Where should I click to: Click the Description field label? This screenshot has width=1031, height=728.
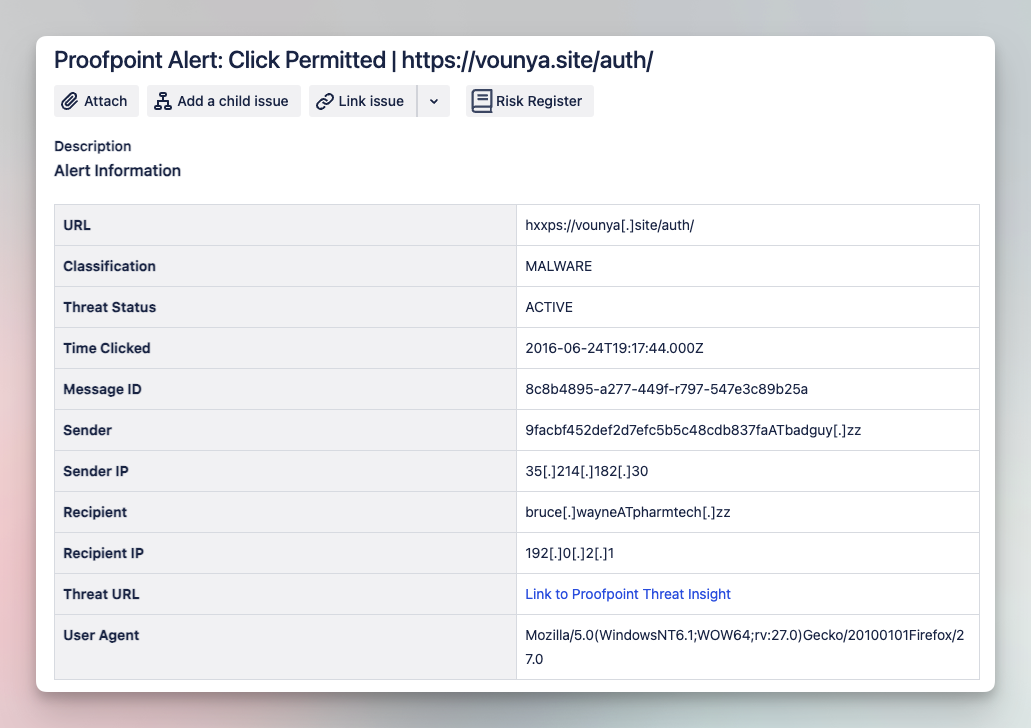(x=93, y=146)
